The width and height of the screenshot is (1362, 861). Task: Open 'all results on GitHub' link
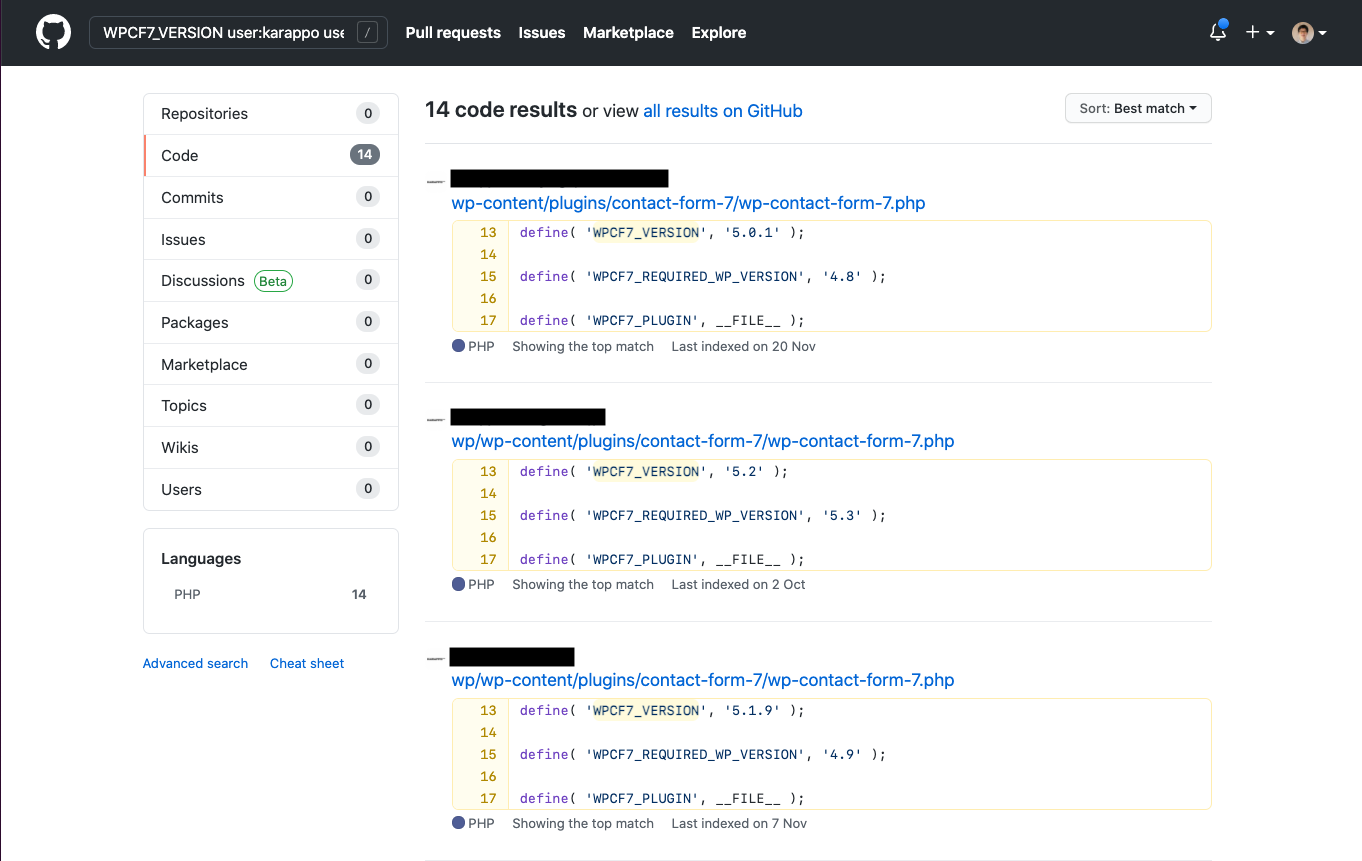(x=722, y=111)
